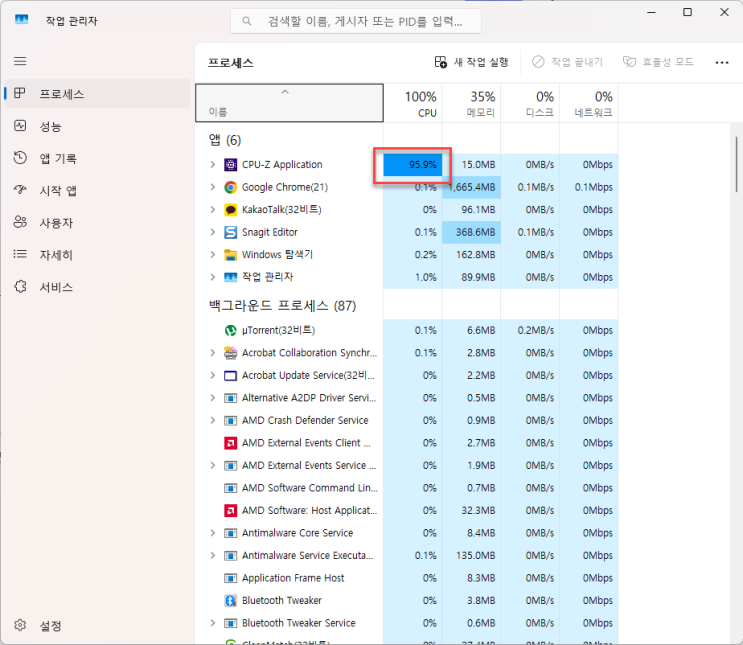Image resolution: width=743 pixels, height=645 pixels.
Task: Expand KakaoTalk(32비트) process group
Action: click(x=213, y=209)
